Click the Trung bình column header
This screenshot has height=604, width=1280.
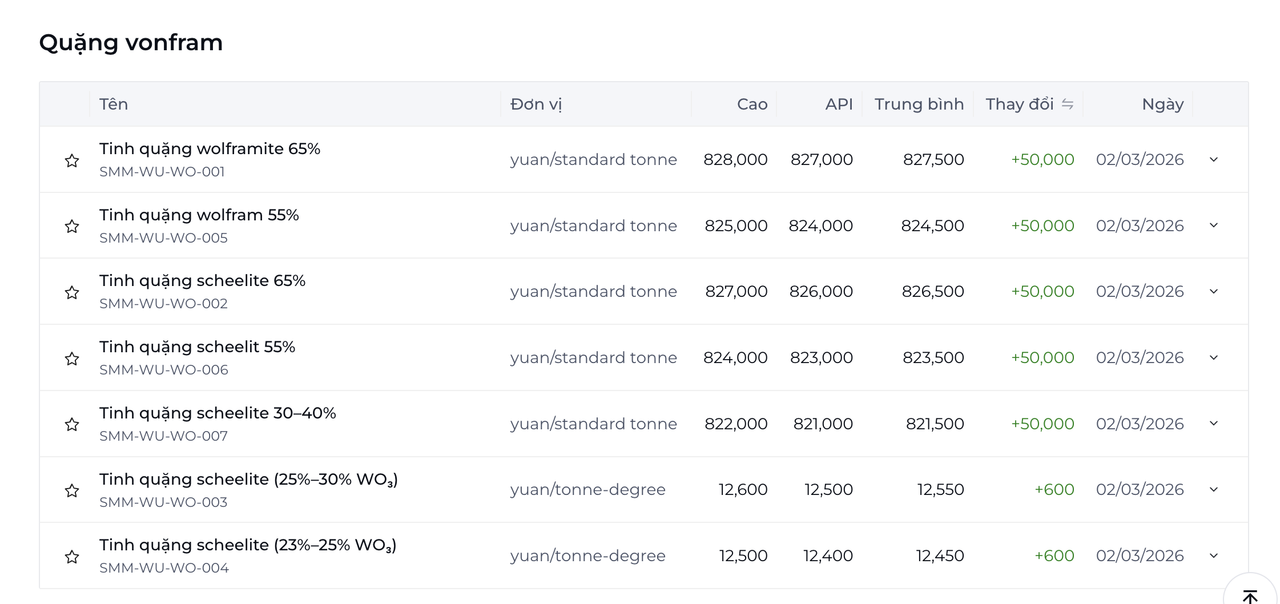click(x=918, y=104)
